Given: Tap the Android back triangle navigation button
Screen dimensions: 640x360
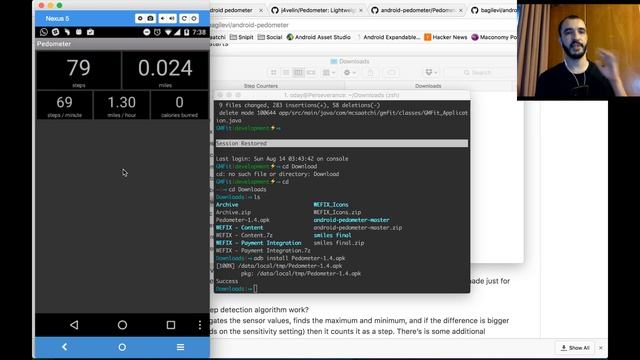Looking at the screenshot, I should point(74,325).
